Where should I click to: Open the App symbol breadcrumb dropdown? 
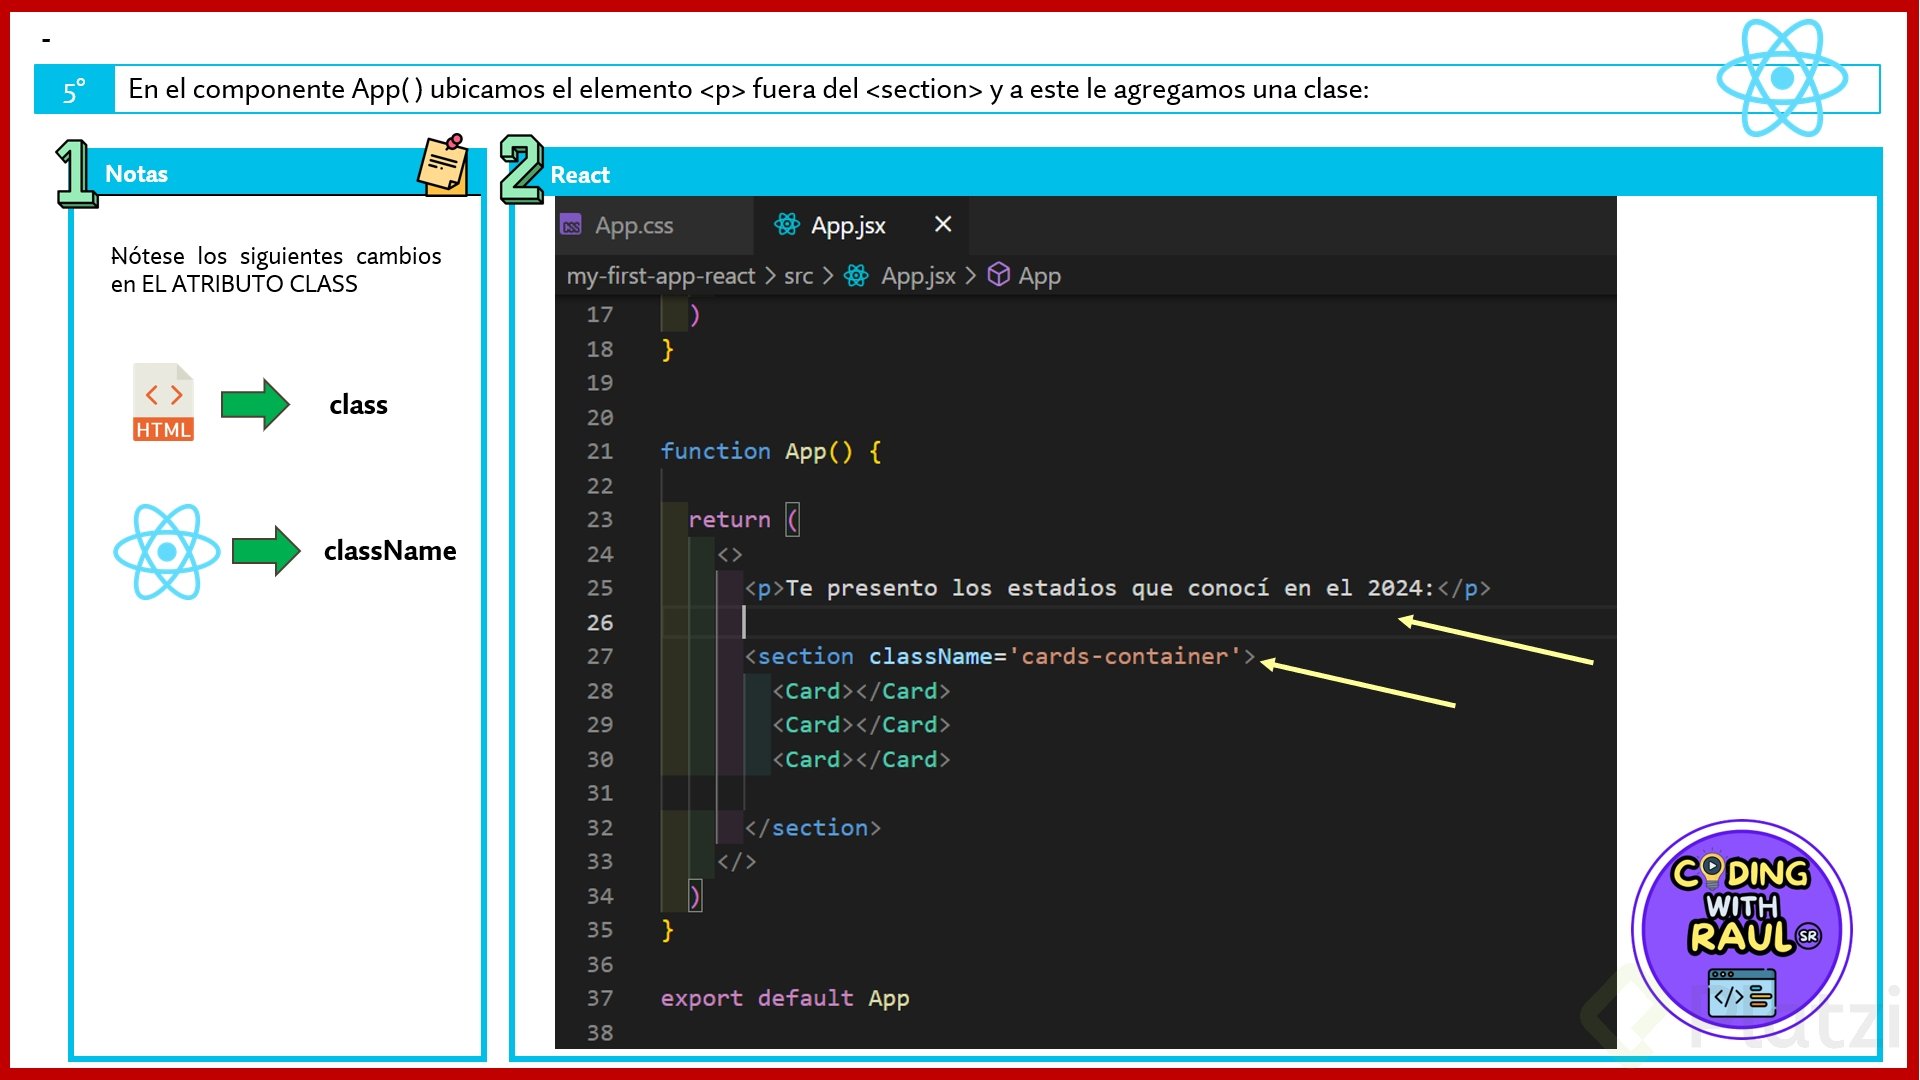pyautogui.click(x=1039, y=276)
